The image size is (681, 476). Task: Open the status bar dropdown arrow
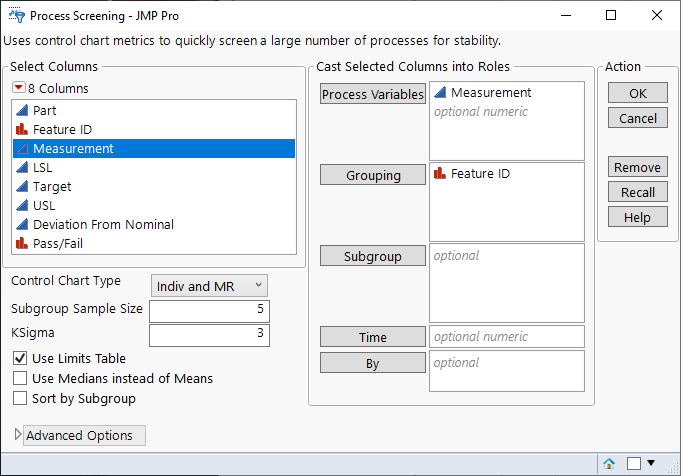click(x=652, y=463)
